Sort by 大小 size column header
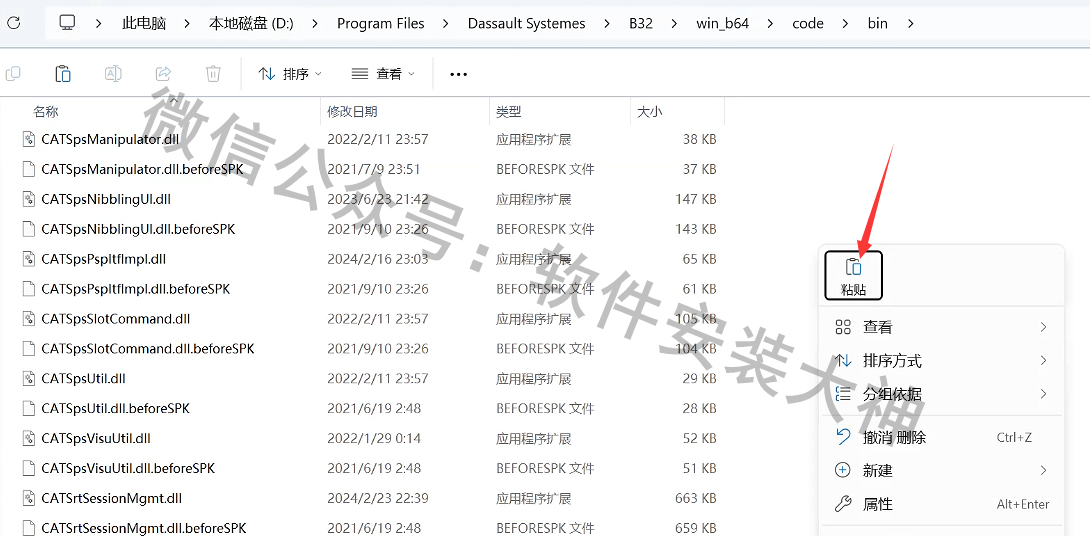Image resolution: width=1090 pixels, height=536 pixels. (x=649, y=112)
